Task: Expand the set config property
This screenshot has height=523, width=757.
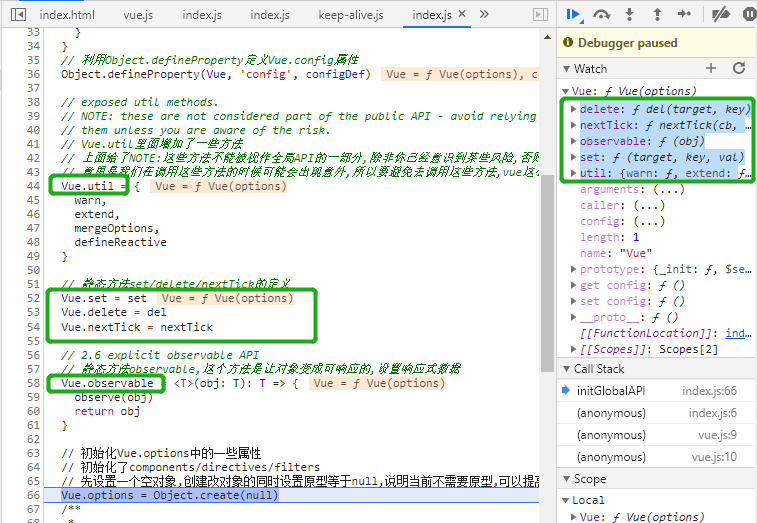Action: (x=574, y=301)
